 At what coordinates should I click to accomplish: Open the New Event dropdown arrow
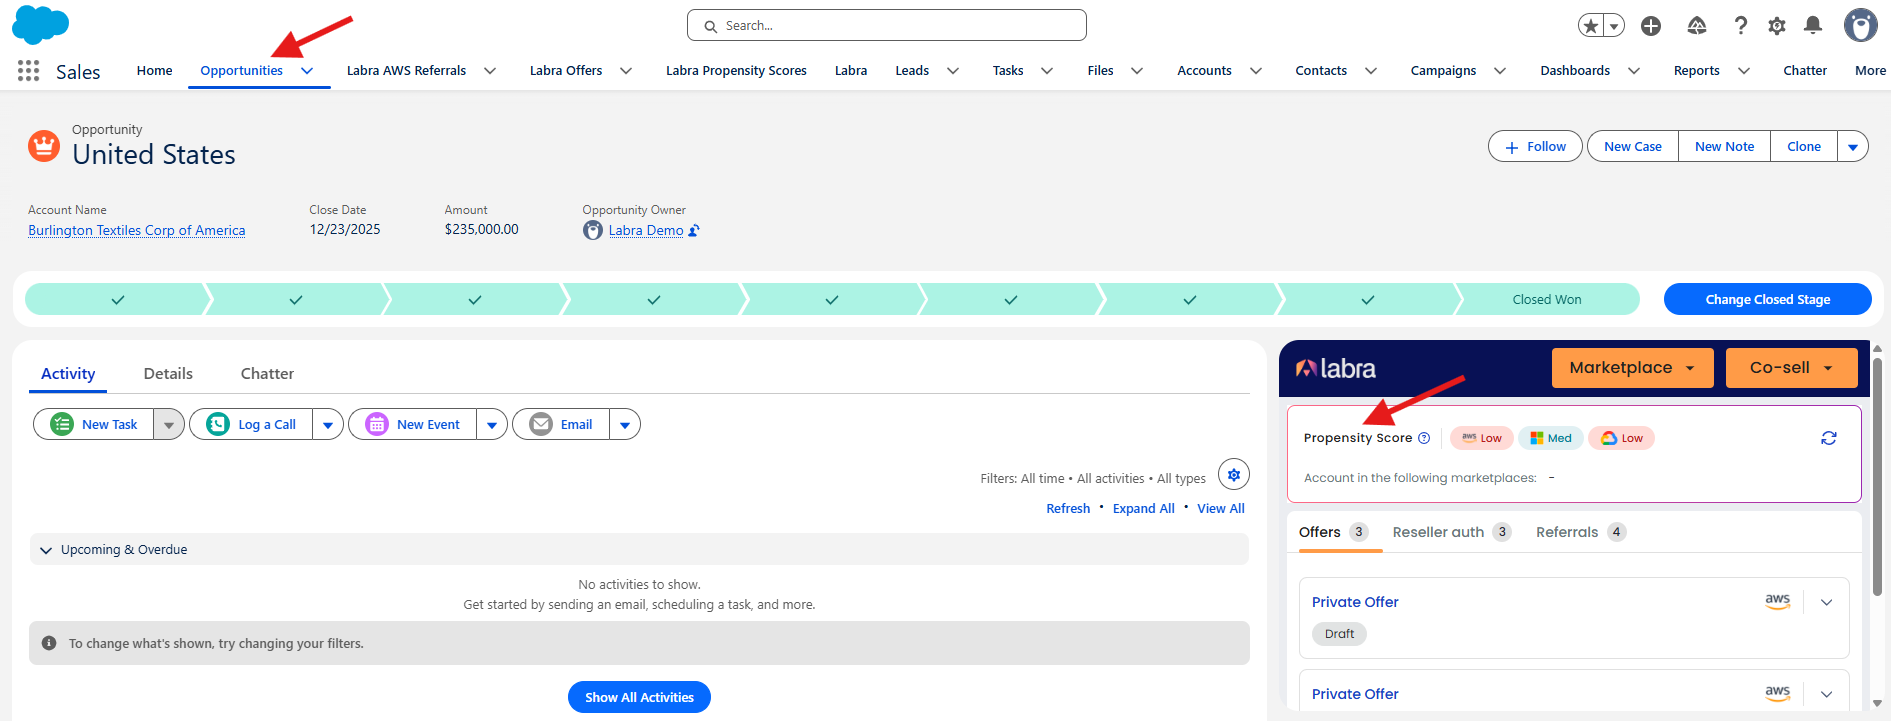tap(492, 425)
